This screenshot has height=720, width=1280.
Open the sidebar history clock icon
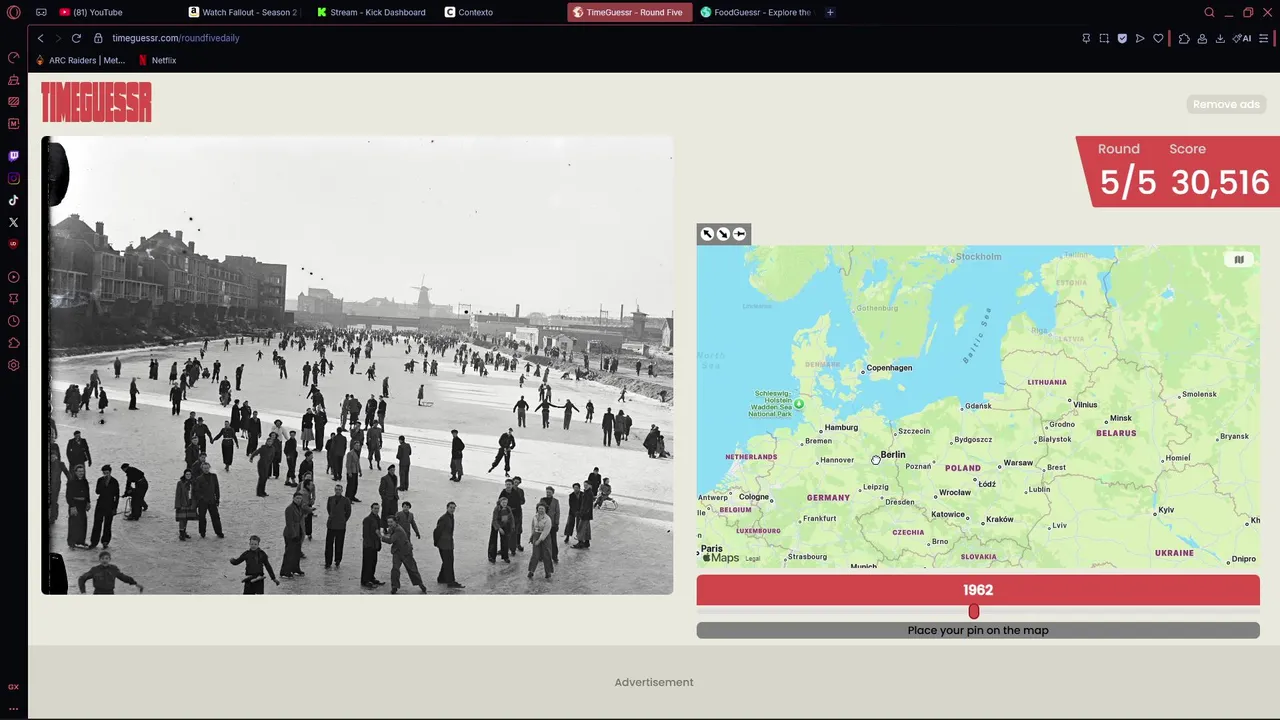pyautogui.click(x=13, y=321)
